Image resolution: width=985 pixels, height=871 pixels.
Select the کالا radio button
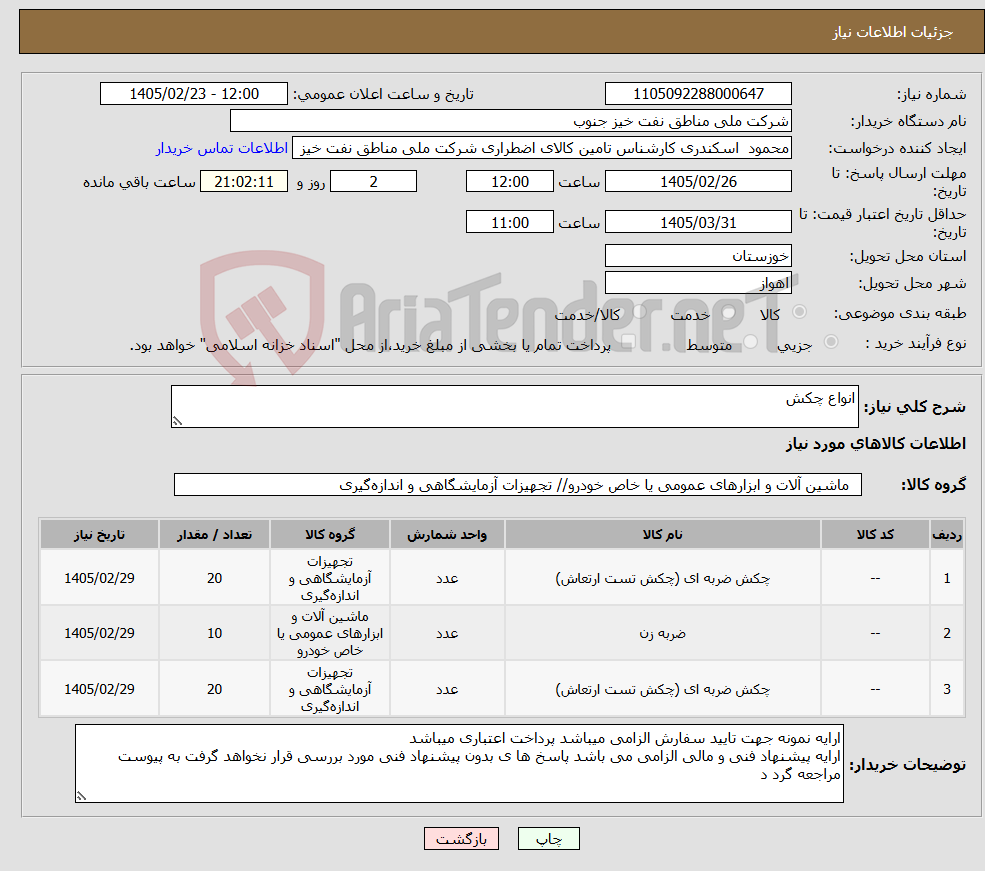[x=800, y=311]
